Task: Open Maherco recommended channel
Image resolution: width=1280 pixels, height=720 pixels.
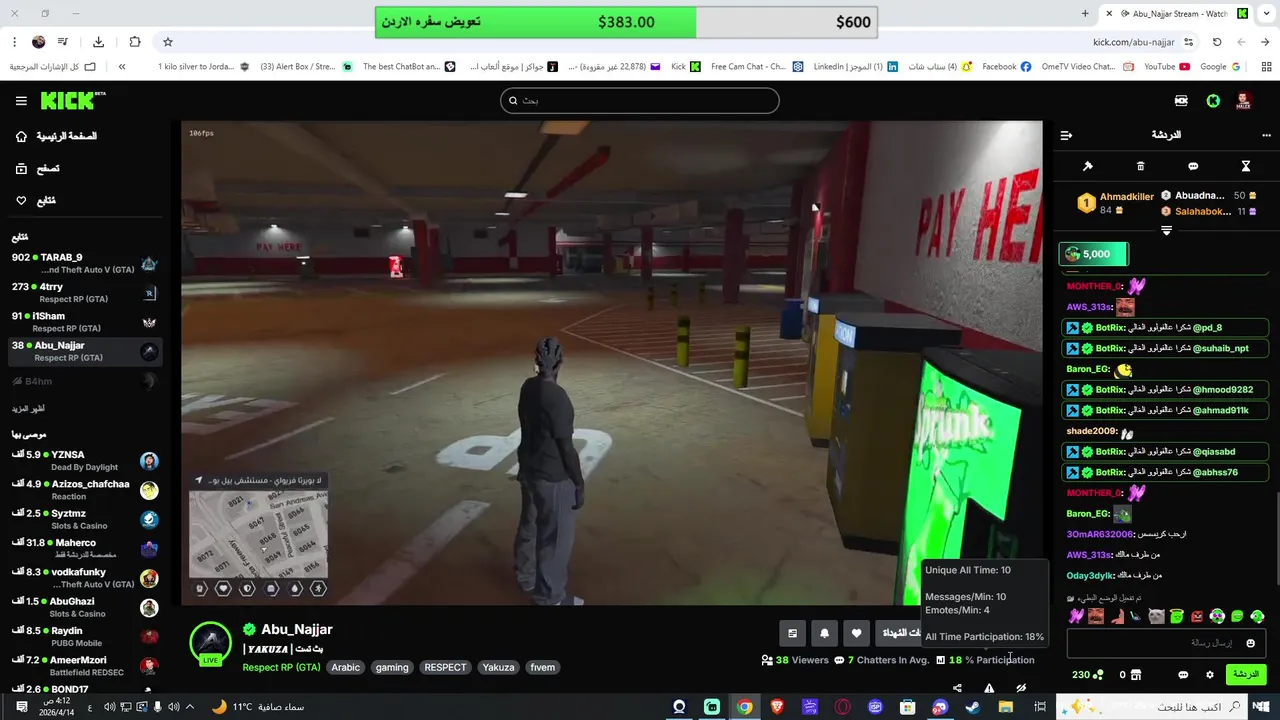Action: pos(84,548)
